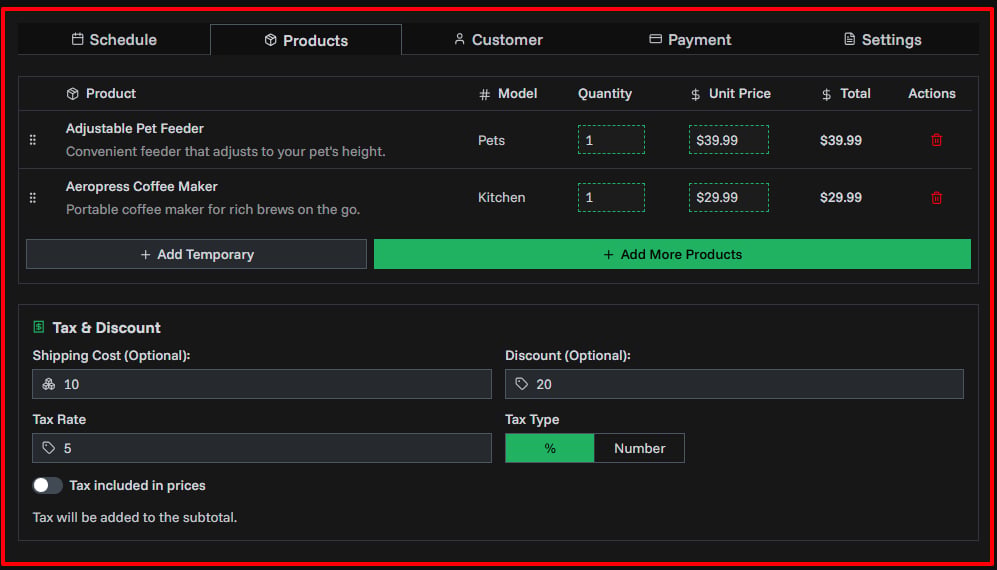
Task: Grab the Adjustable Pet Feeder drag handle
Action: 33,140
